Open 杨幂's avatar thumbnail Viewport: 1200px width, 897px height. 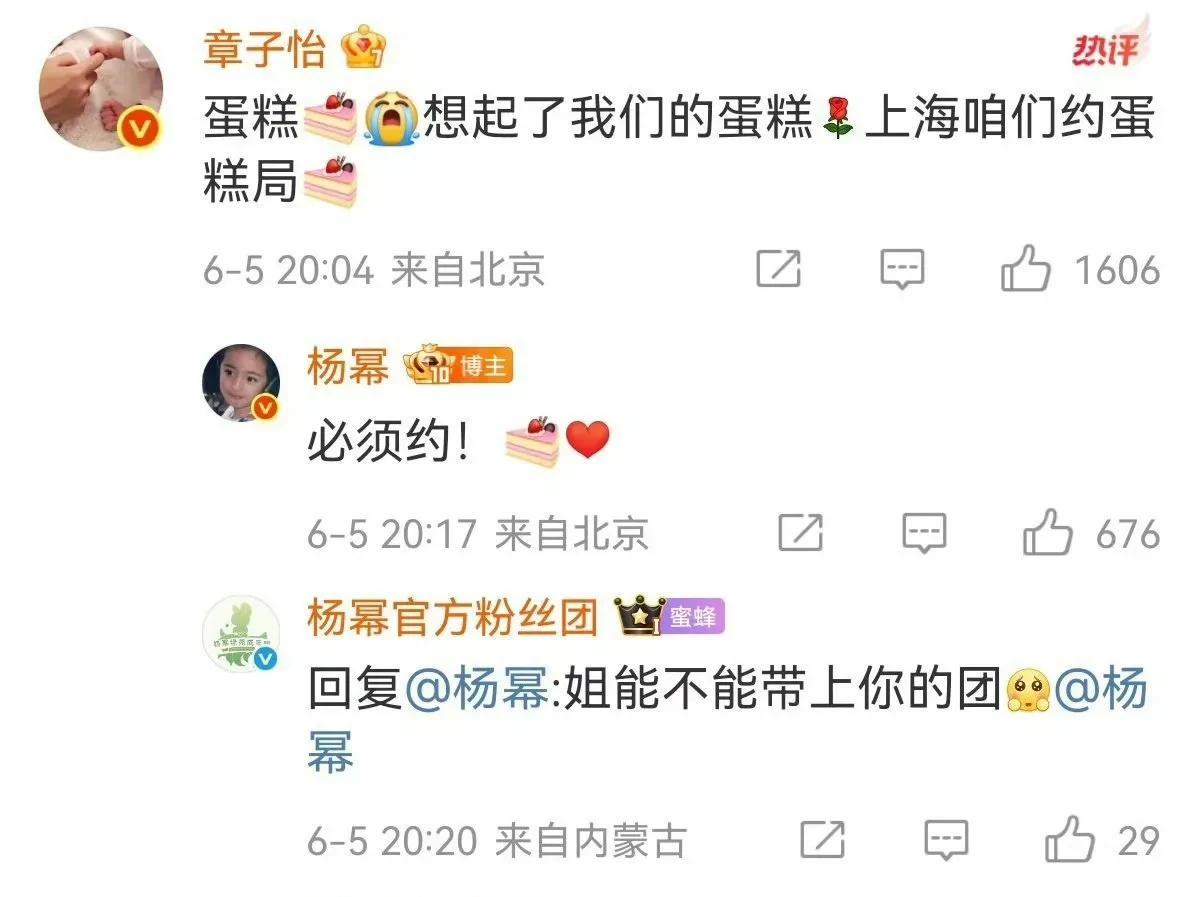click(x=241, y=382)
